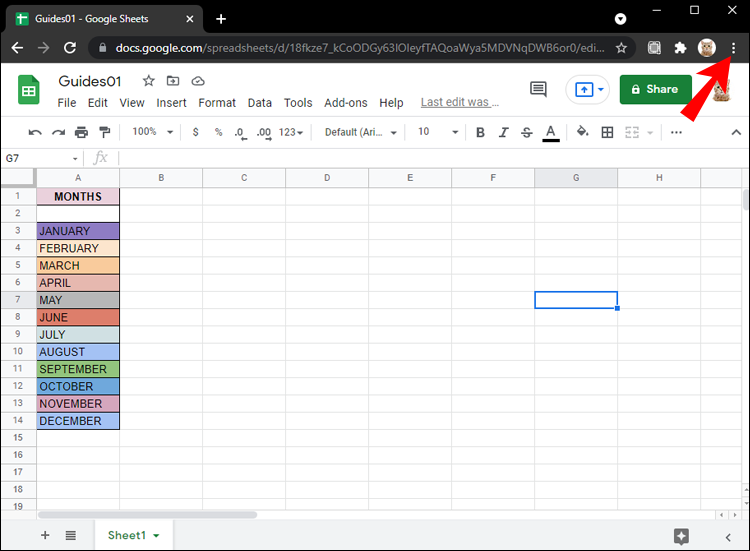Image resolution: width=750 pixels, height=551 pixels.
Task: Increase decimal places icon
Action: pyautogui.click(x=264, y=132)
